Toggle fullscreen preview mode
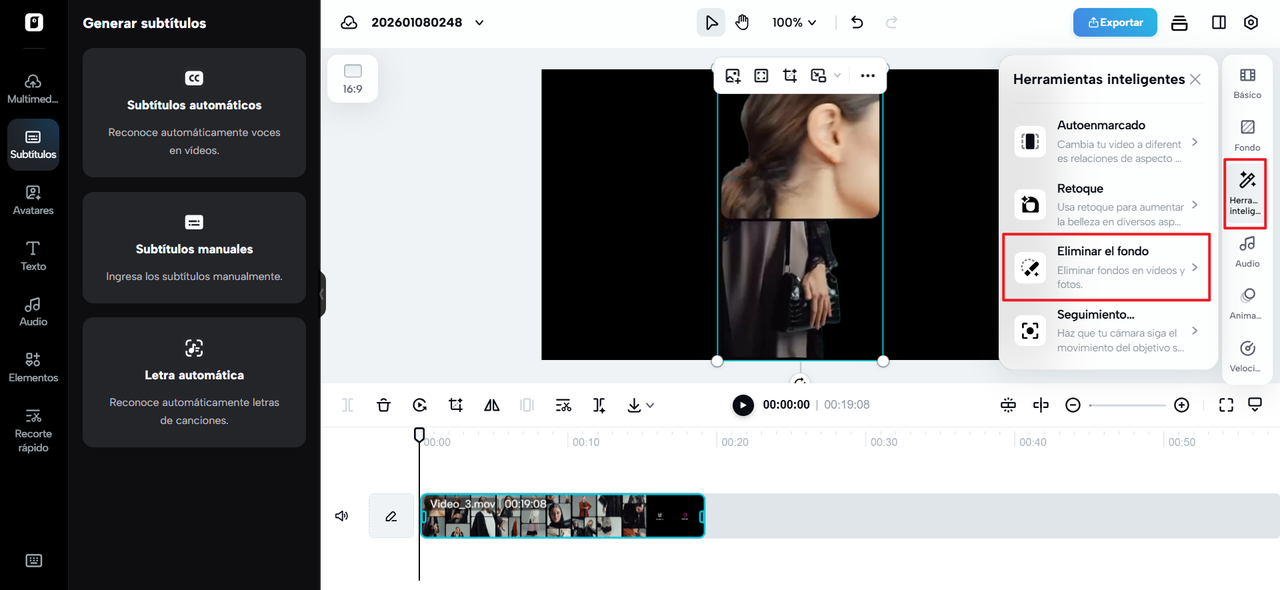This screenshot has height=590, width=1280. coord(1226,405)
